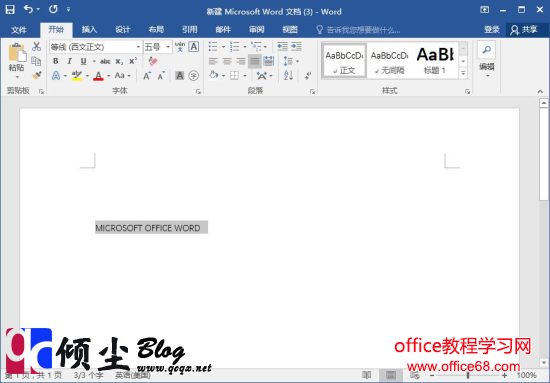Open the quick access toolbar customize arrow
This screenshot has height=383, width=550.
68,9
